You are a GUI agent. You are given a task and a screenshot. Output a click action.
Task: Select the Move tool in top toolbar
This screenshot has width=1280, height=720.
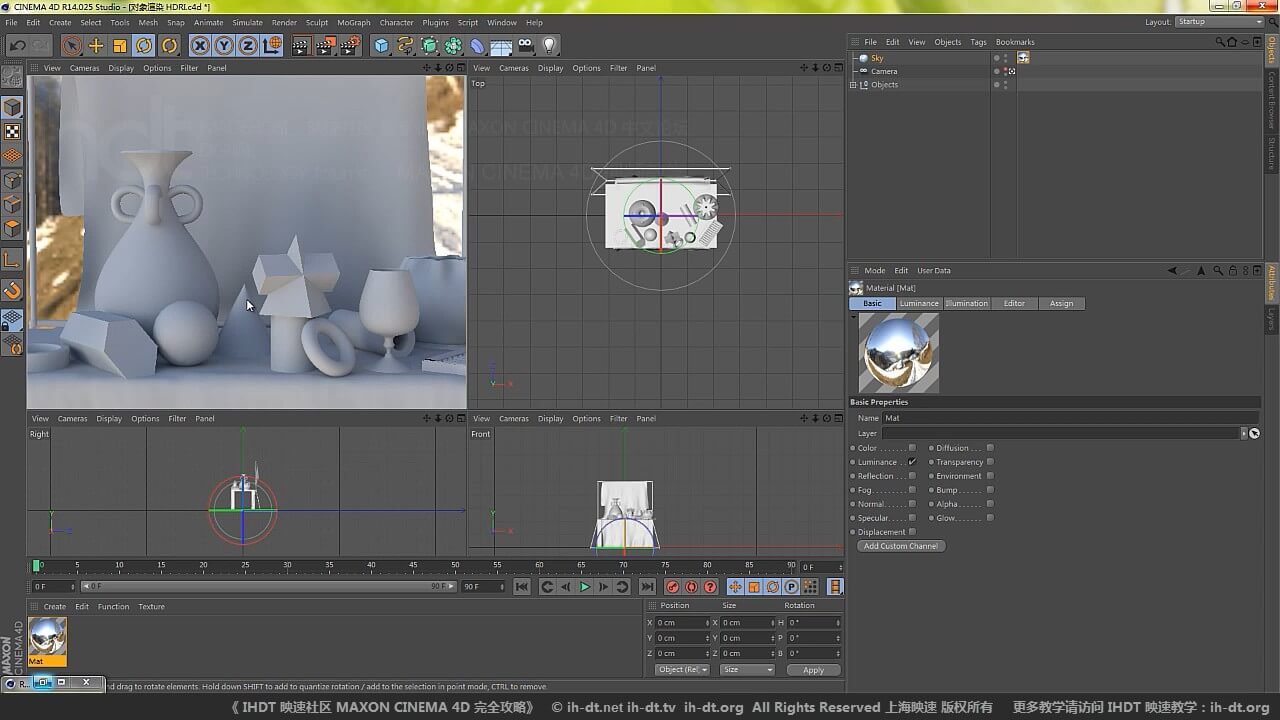click(x=96, y=45)
